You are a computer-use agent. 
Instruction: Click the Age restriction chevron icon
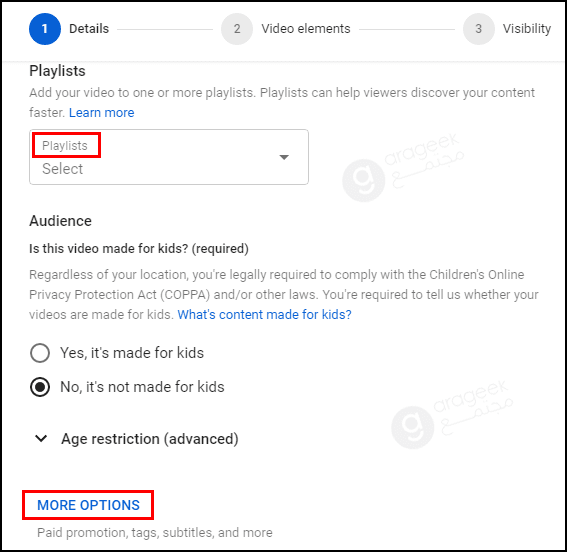(41, 438)
